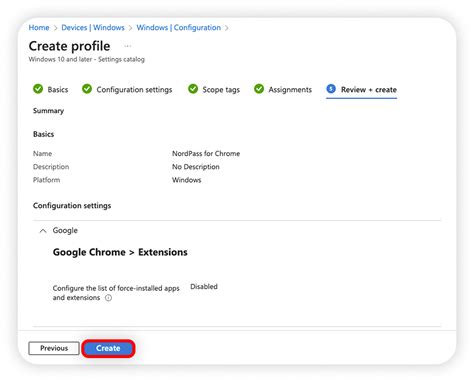Click the green checkmark beside Scope tags
474x382 pixels.
click(193, 89)
